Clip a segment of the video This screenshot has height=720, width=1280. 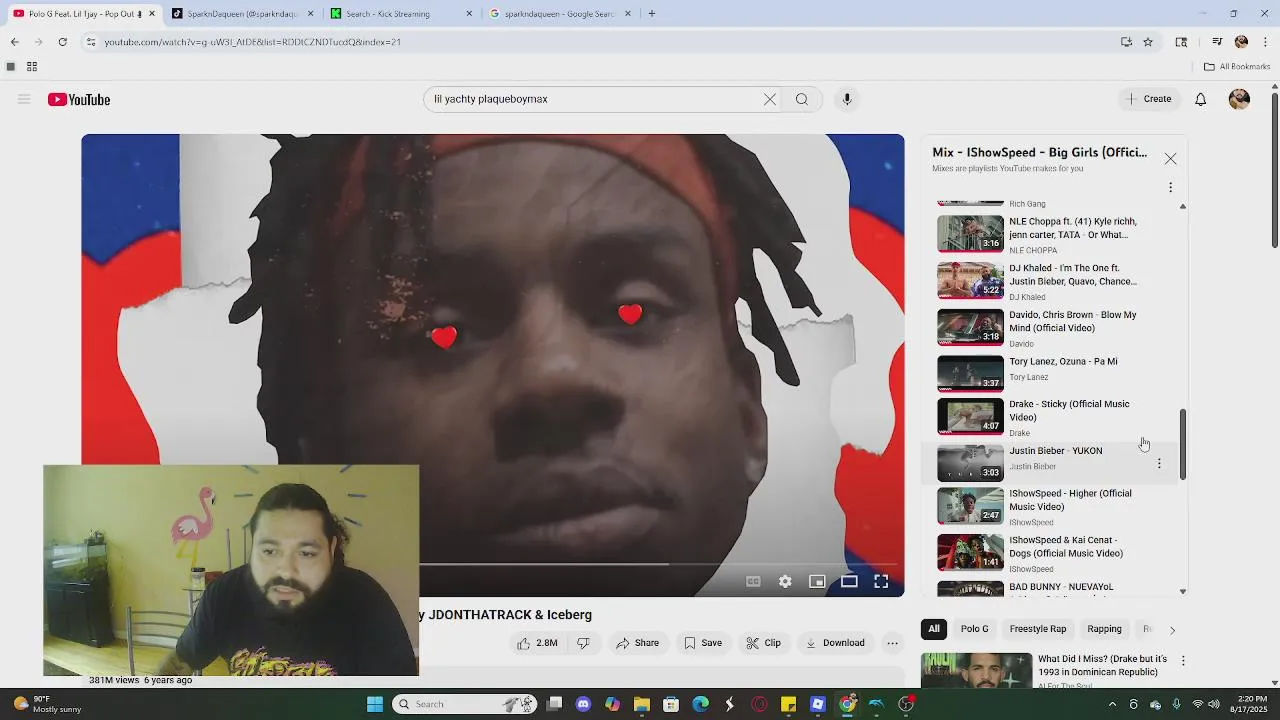[x=763, y=643]
